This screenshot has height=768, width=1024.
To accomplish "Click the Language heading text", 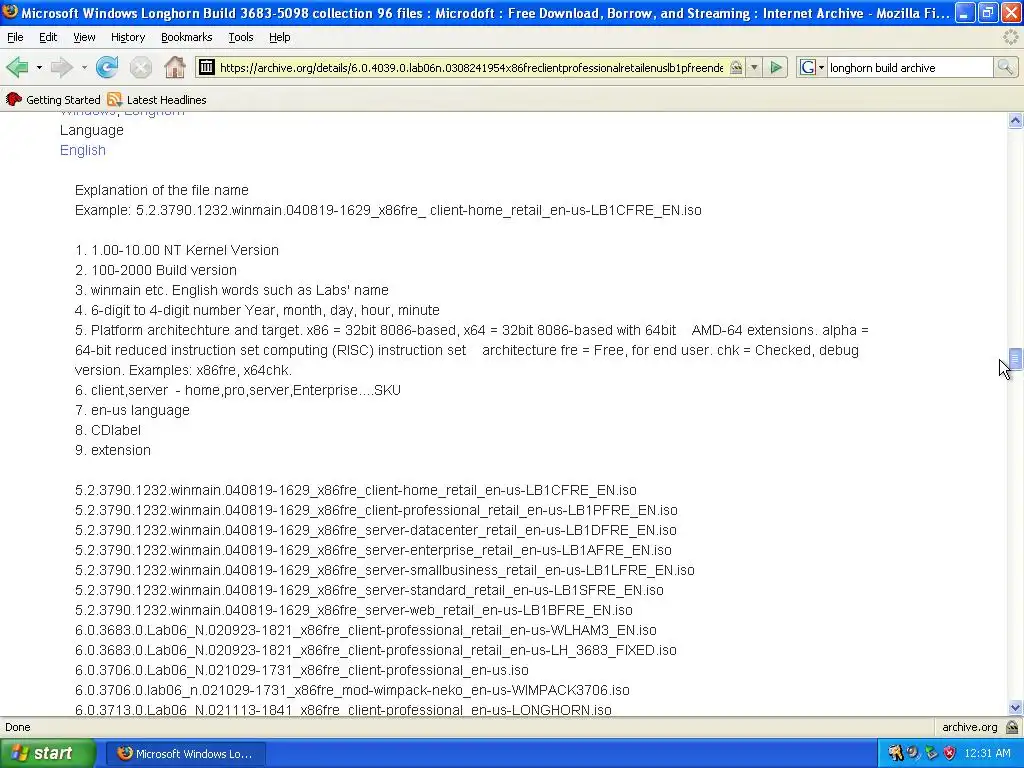I will click(x=92, y=130).
